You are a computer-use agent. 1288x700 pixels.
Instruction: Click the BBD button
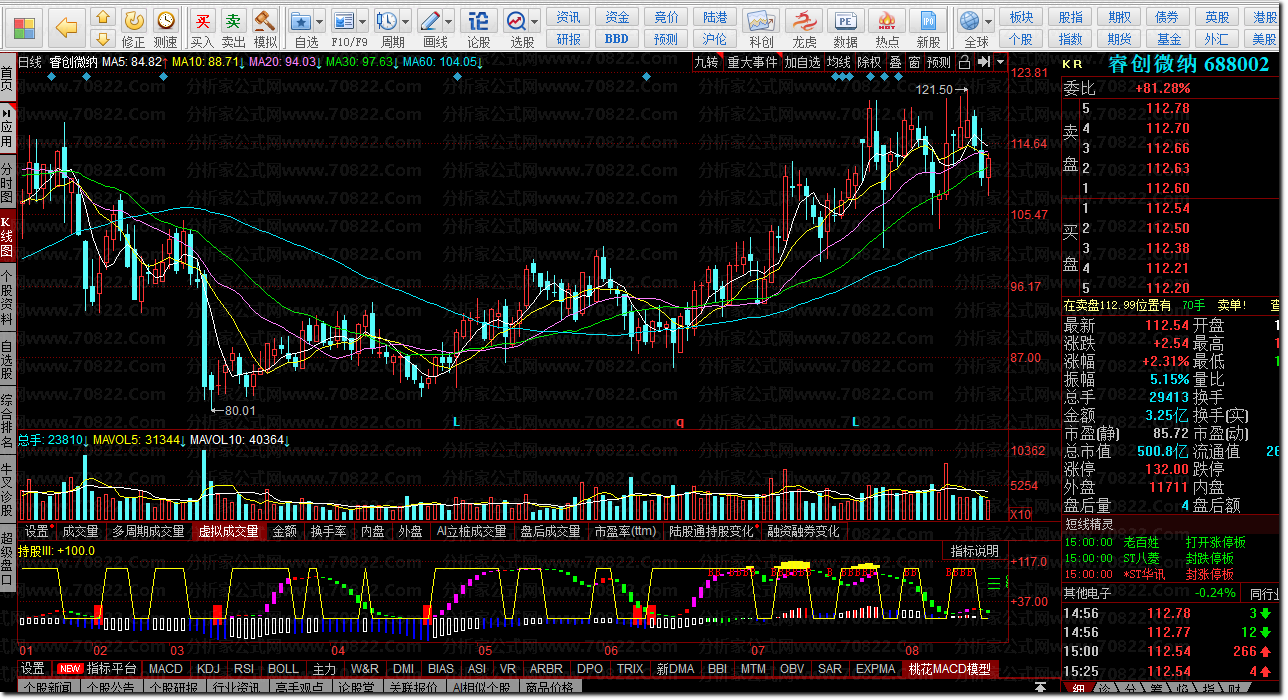(x=617, y=39)
